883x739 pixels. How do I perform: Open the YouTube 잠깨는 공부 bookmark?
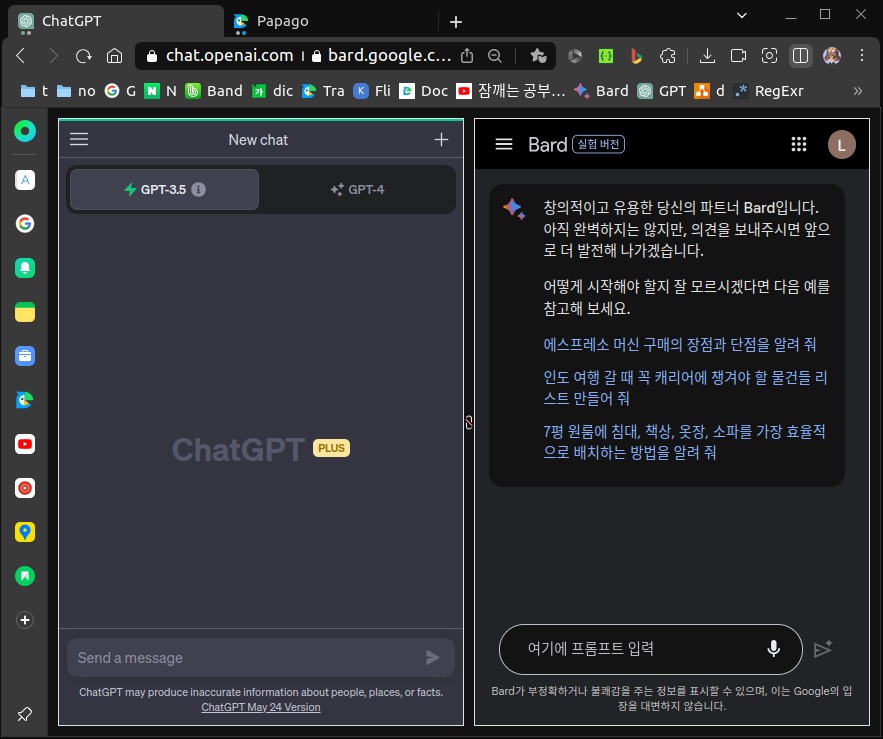click(x=511, y=91)
